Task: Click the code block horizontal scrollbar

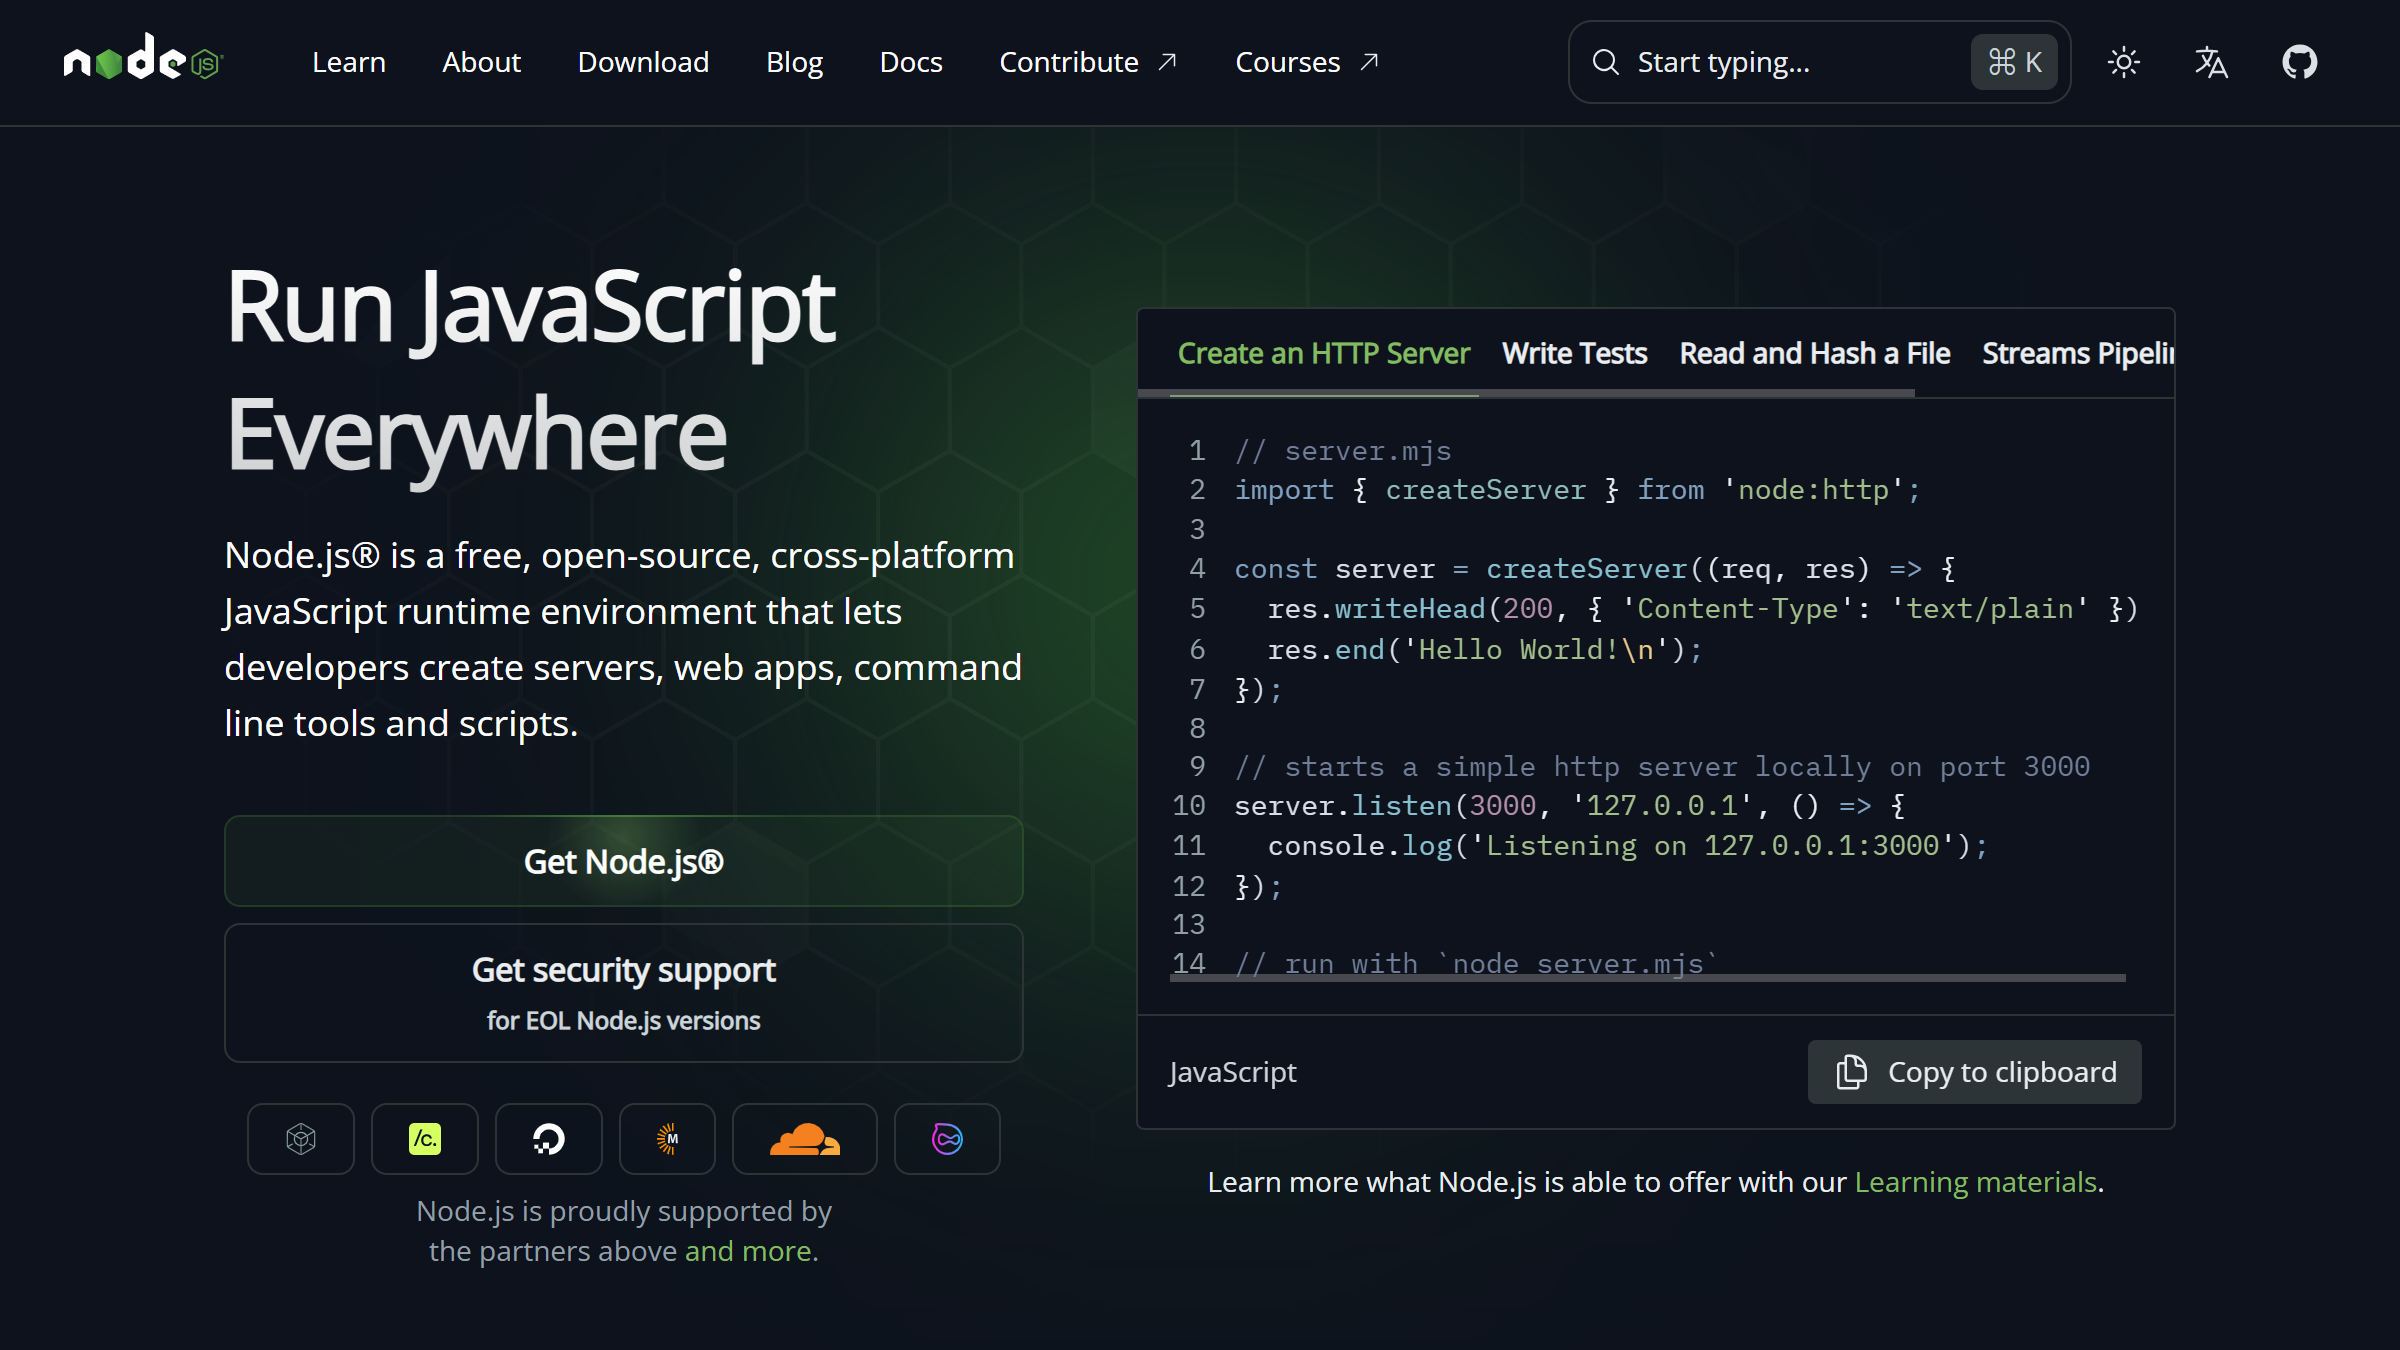Action: (1647, 978)
